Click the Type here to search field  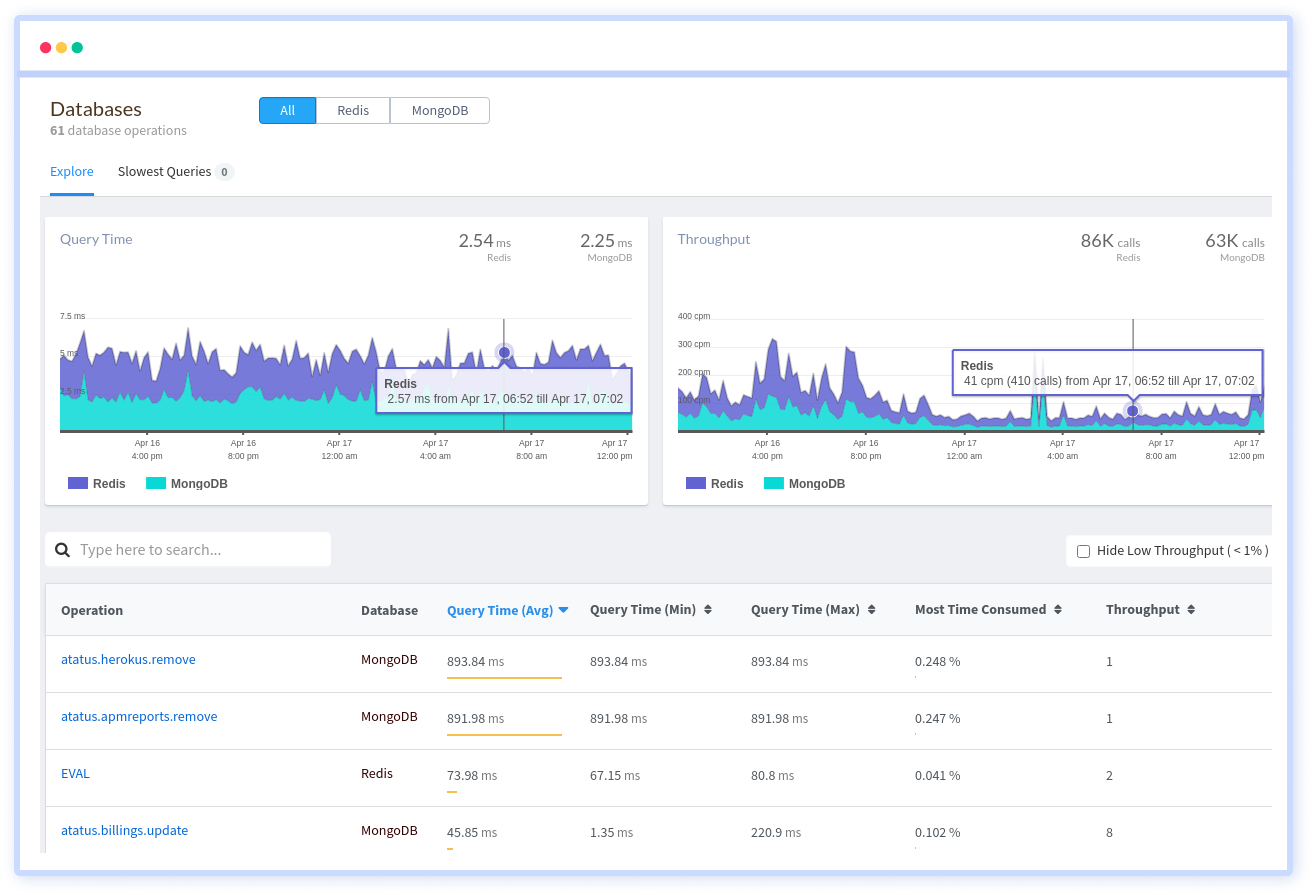coord(190,549)
